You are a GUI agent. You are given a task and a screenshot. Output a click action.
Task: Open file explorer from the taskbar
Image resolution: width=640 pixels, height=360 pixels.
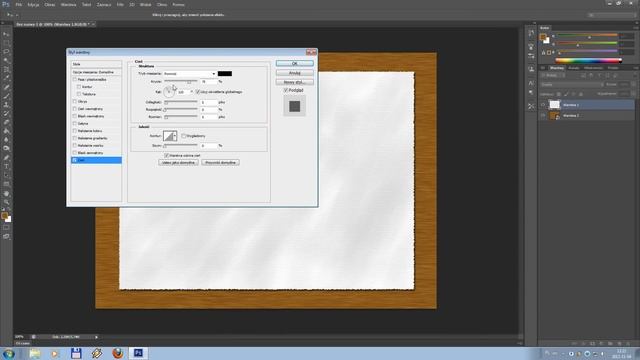35,353
